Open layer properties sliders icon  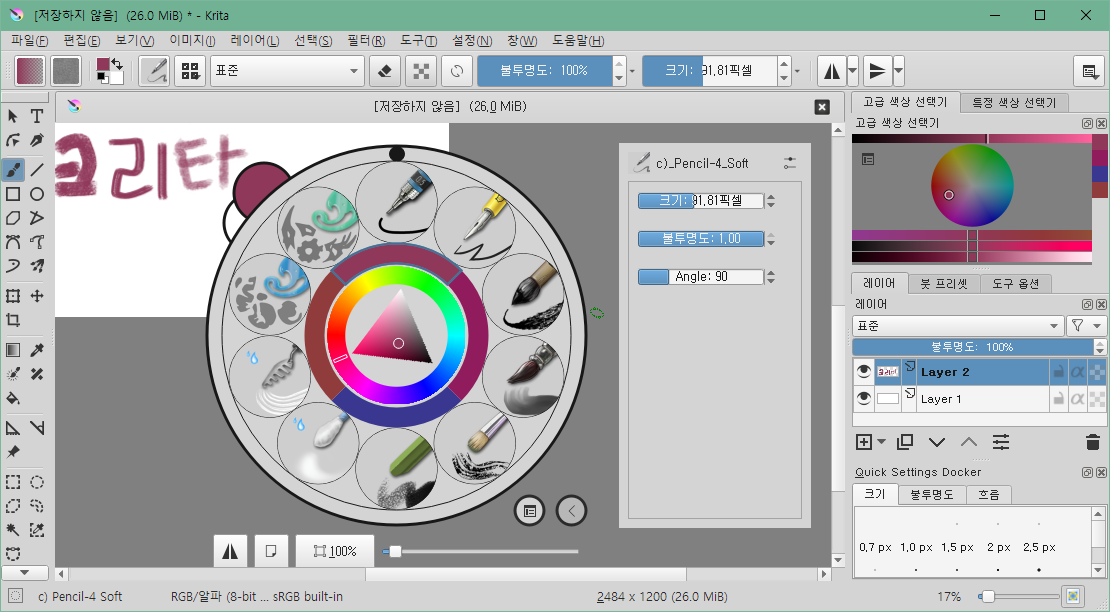(1001, 443)
